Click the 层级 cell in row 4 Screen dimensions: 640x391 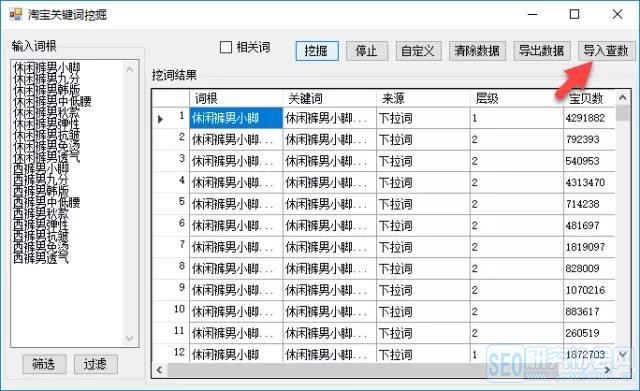coord(516,182)
